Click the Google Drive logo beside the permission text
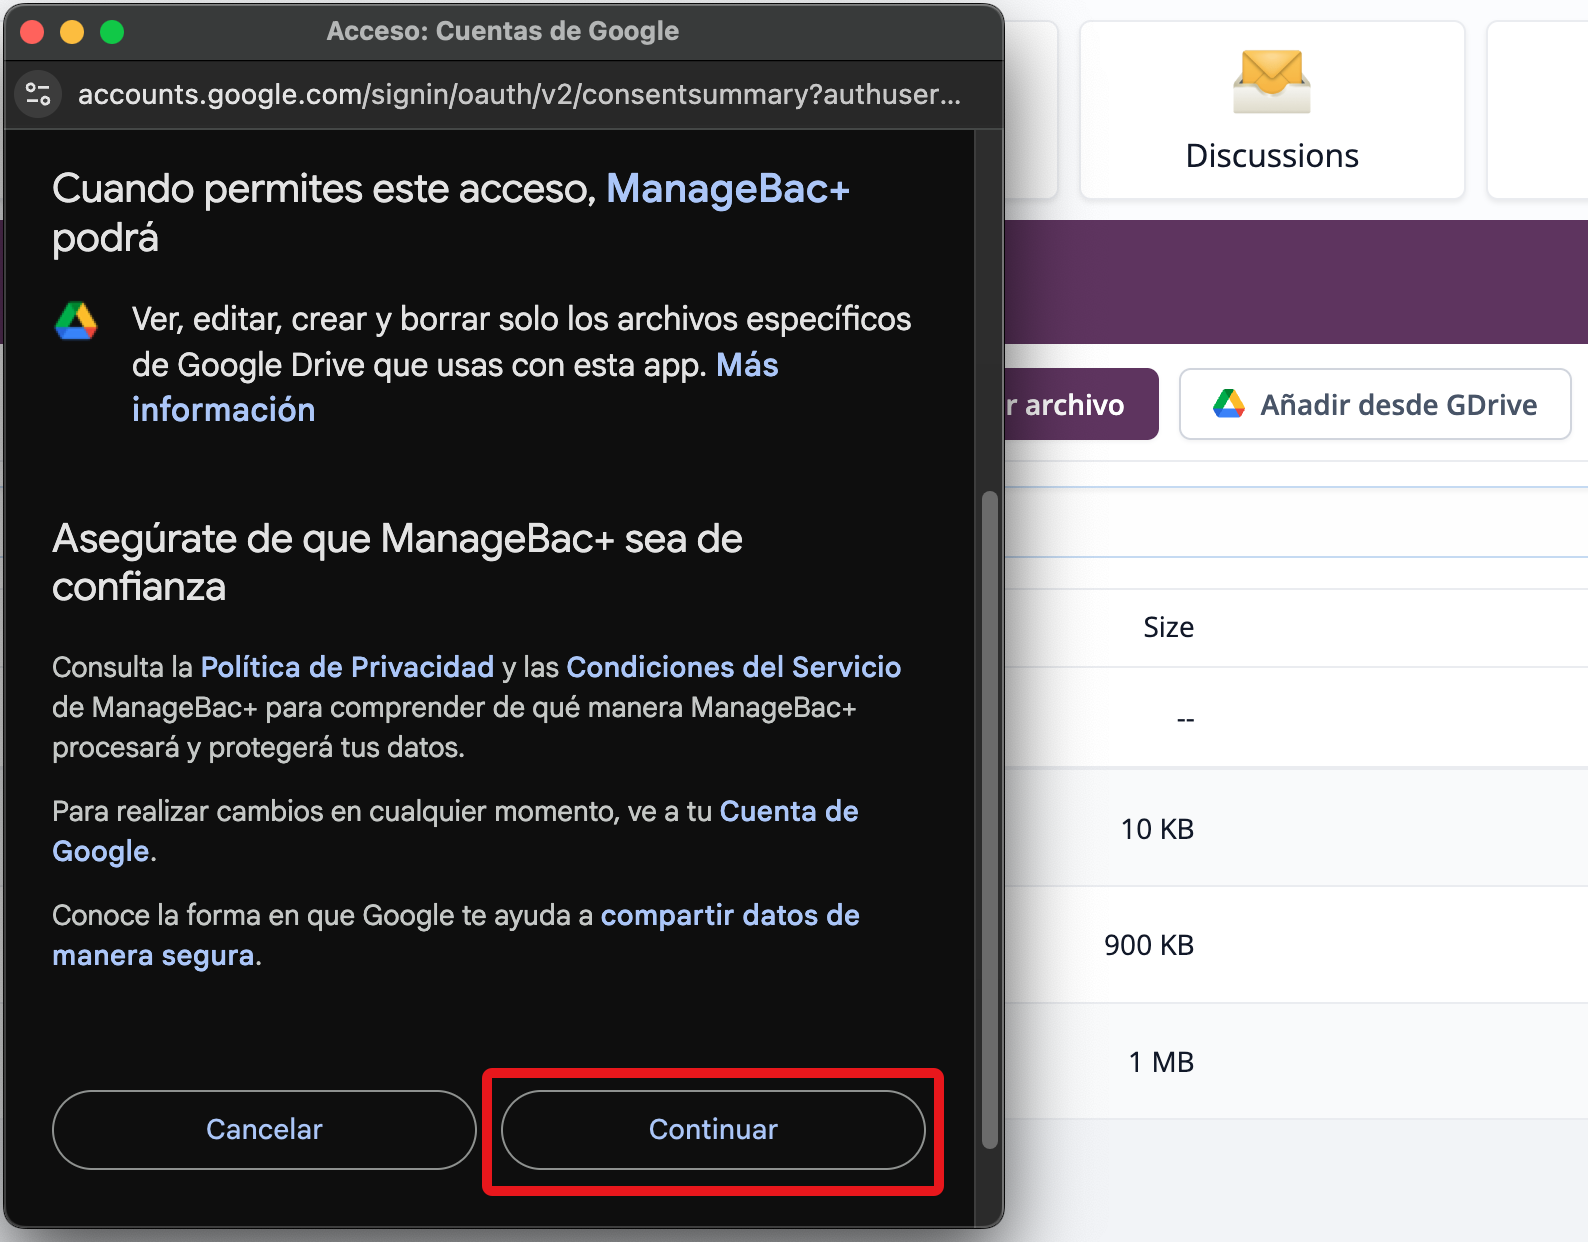The image size is (1588, 1242). tap(76, 321)
